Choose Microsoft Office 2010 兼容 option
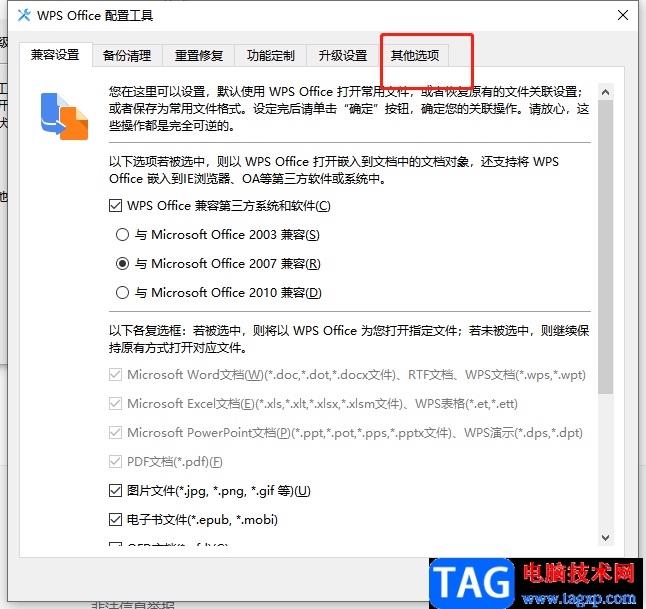Viewport: 646px width, 609px height. pos(122,293)
